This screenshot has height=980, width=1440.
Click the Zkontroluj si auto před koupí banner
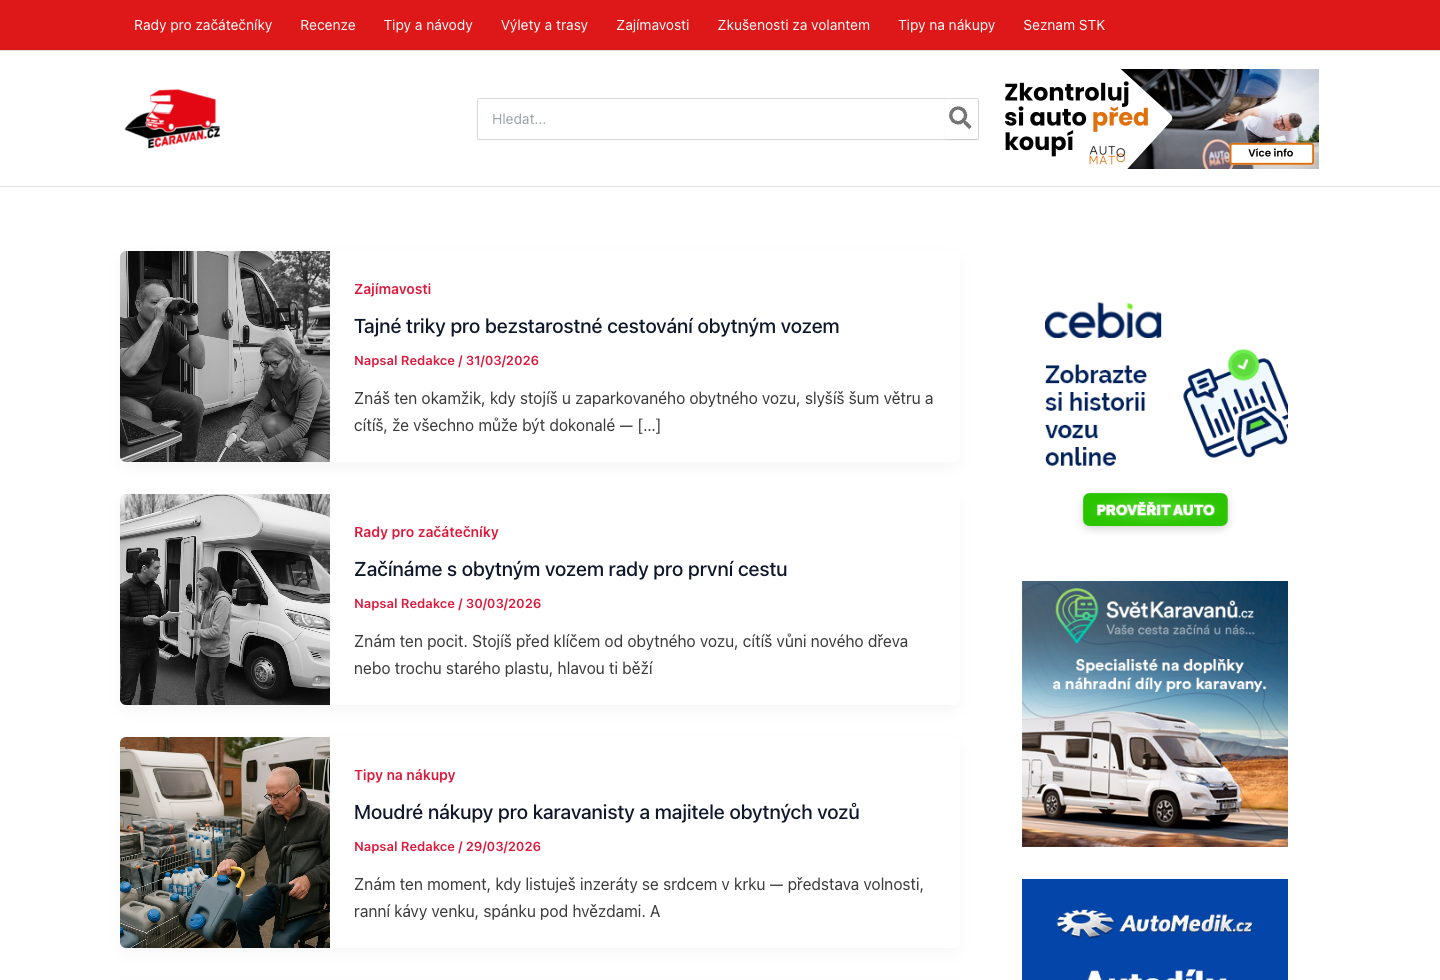point(1161,119)
